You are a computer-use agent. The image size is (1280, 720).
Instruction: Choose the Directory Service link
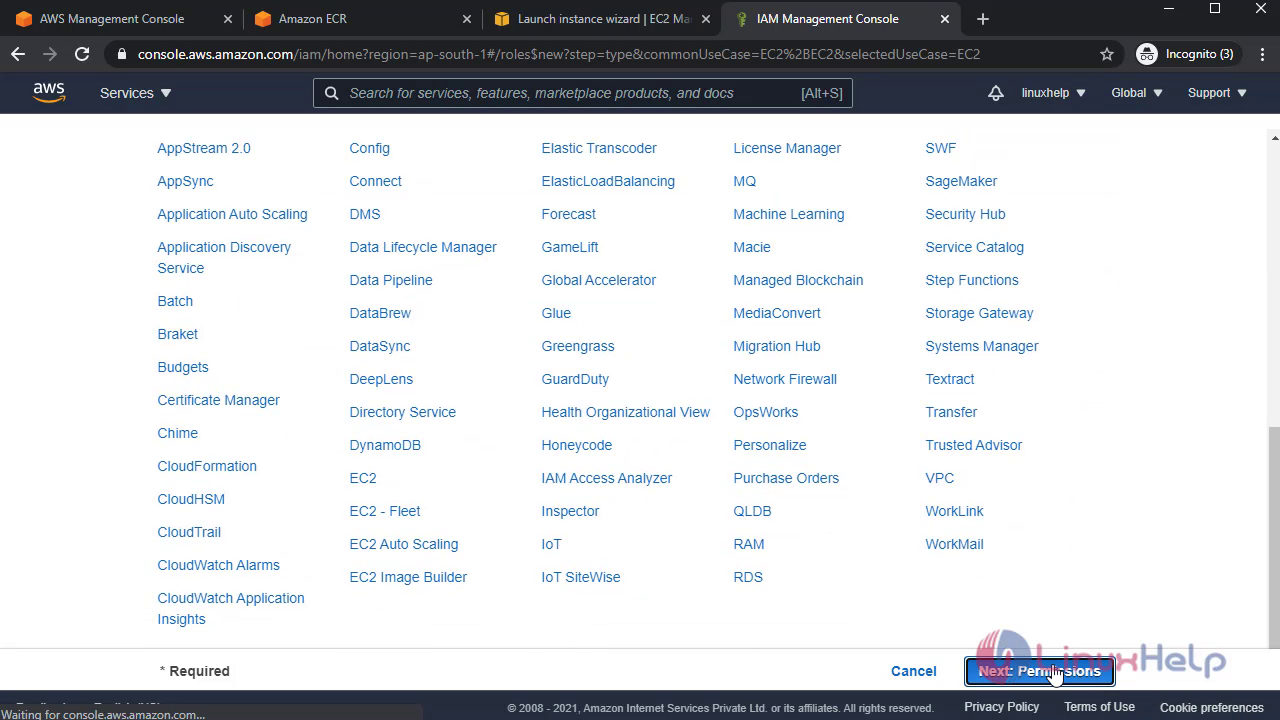point(402,412)
